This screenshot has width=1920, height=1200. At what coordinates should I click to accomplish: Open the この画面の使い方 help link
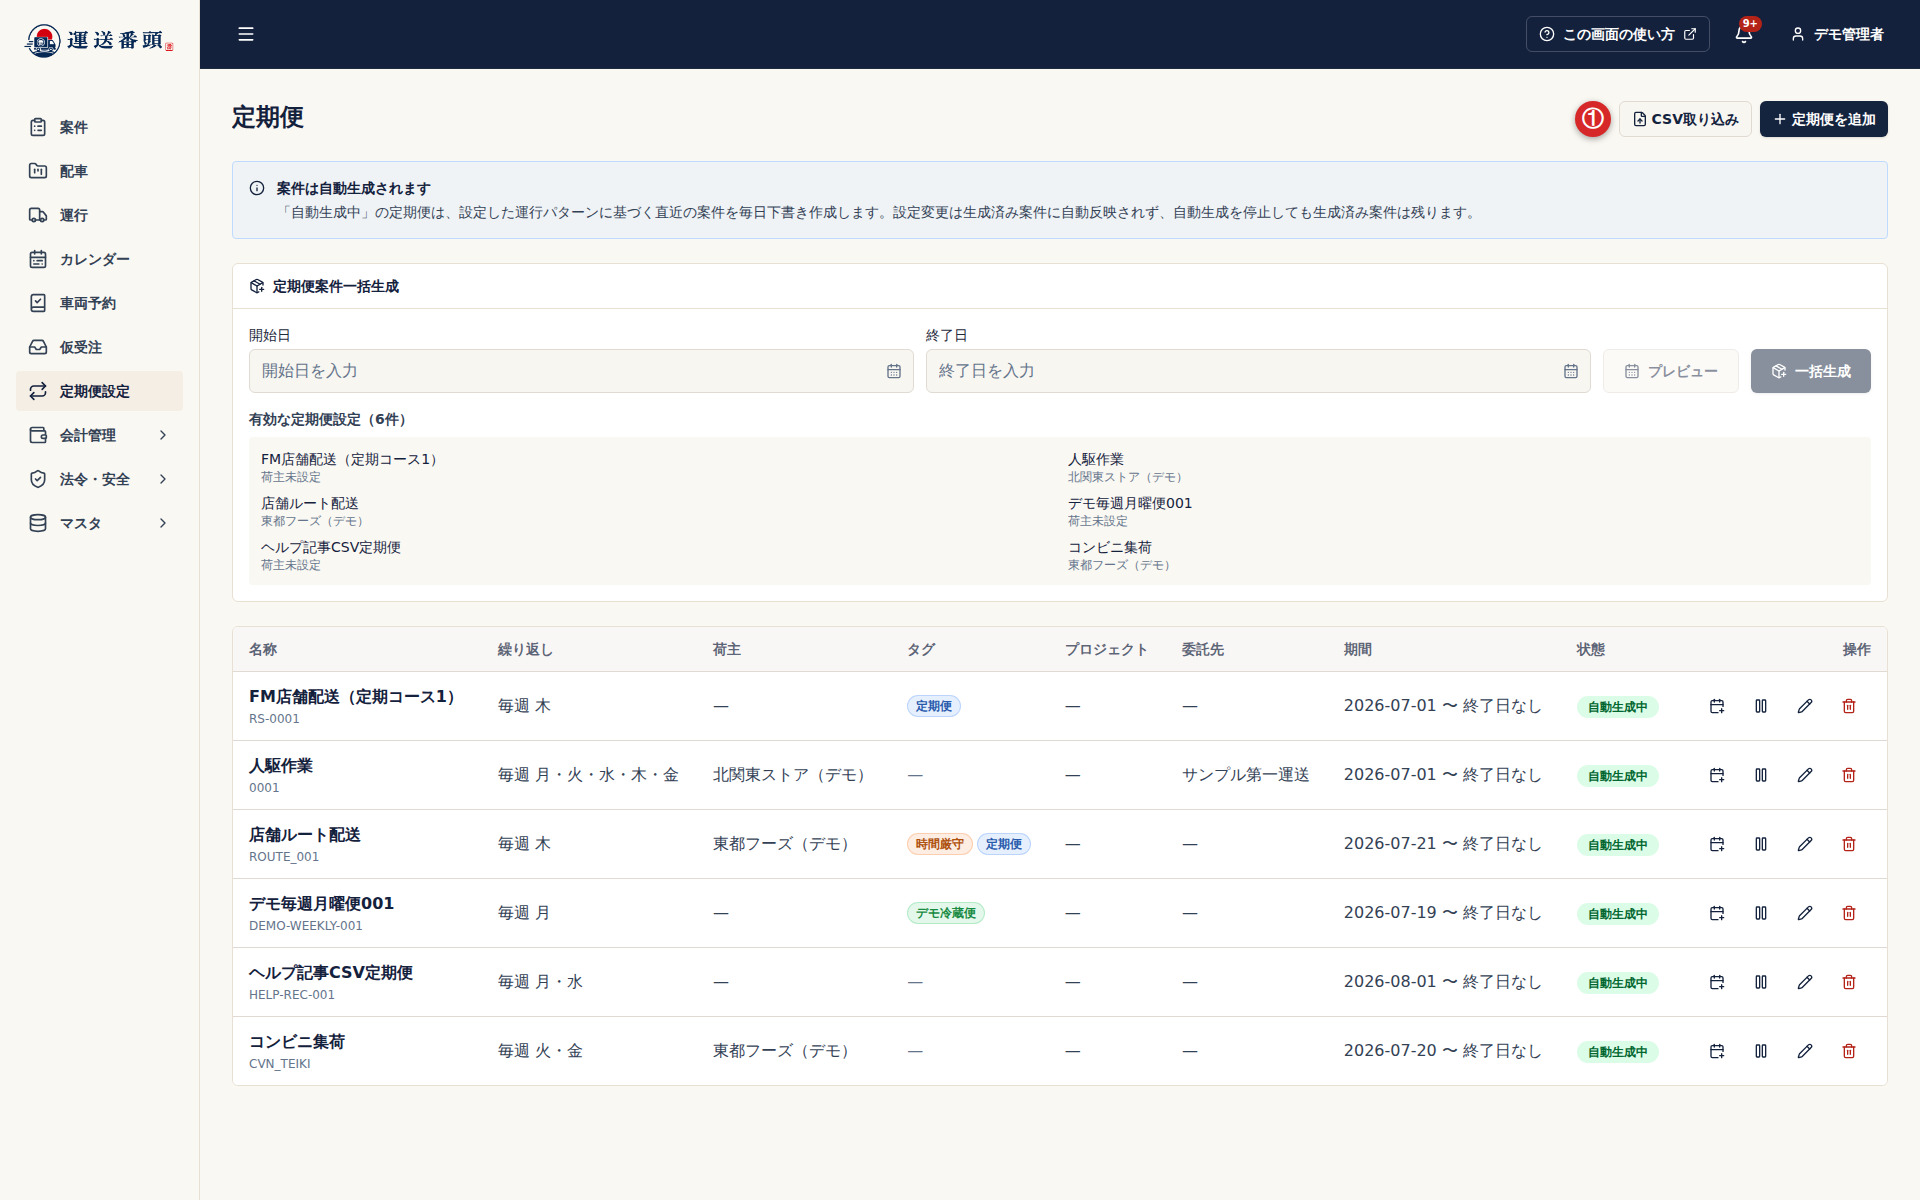coord(1617,34)
